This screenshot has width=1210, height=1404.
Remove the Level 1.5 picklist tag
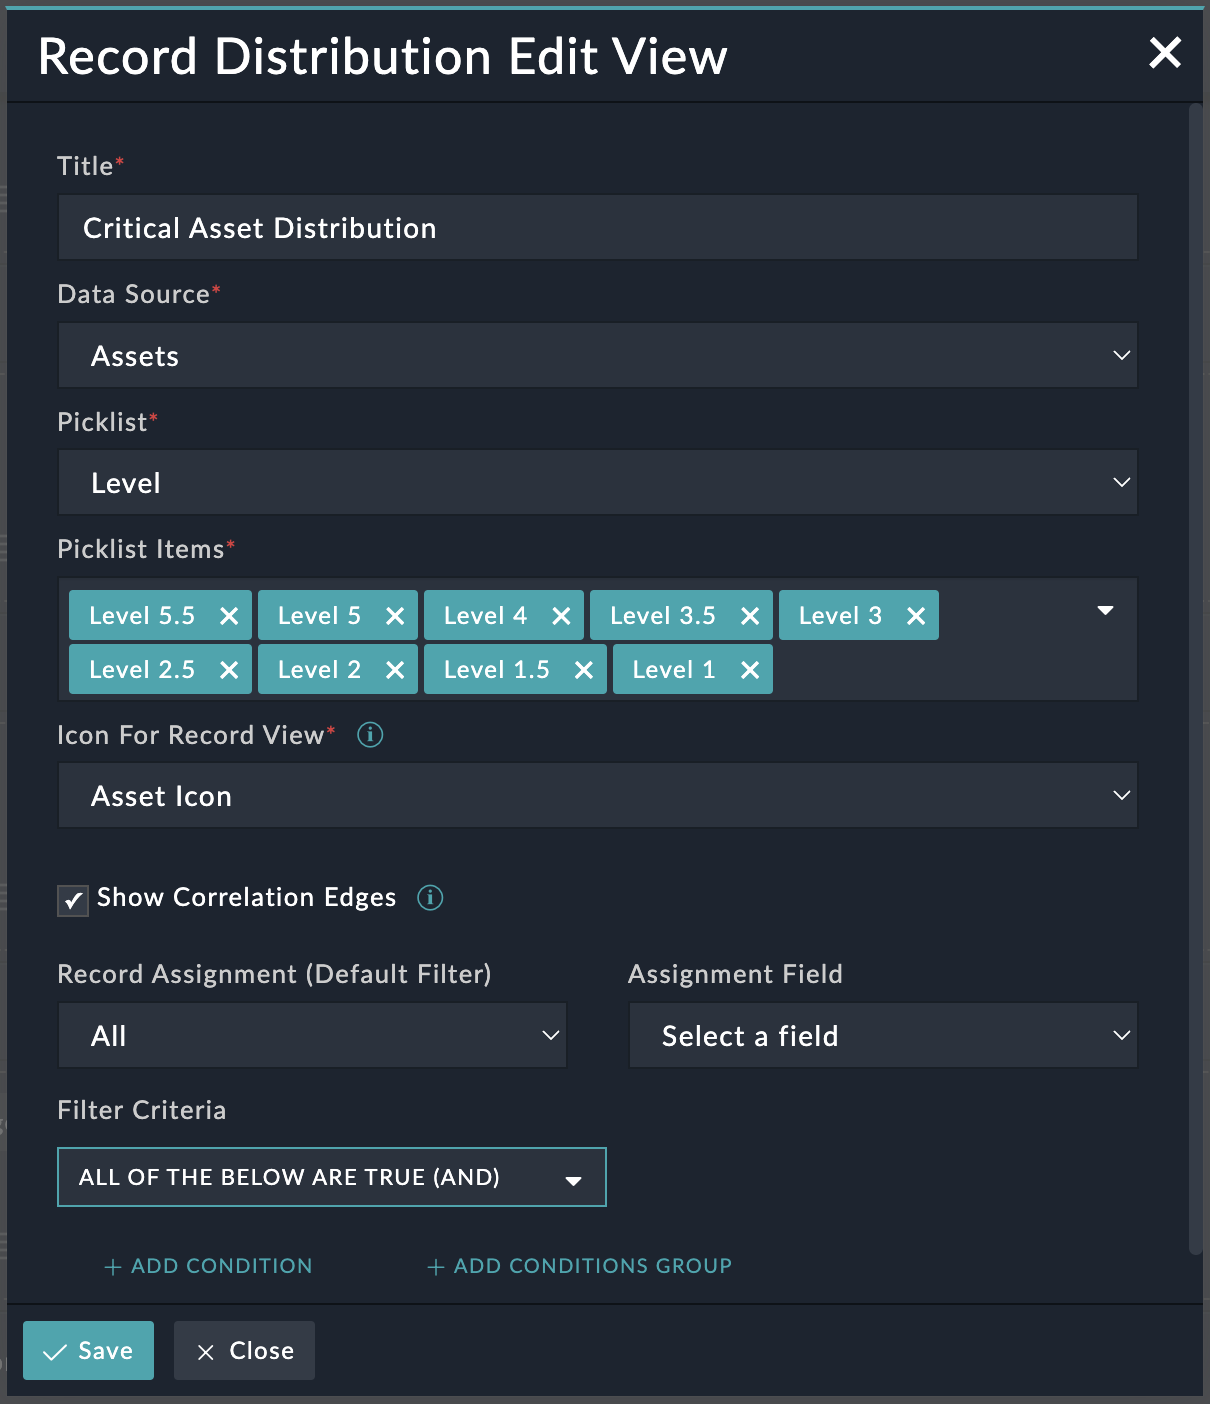[584, 670]
